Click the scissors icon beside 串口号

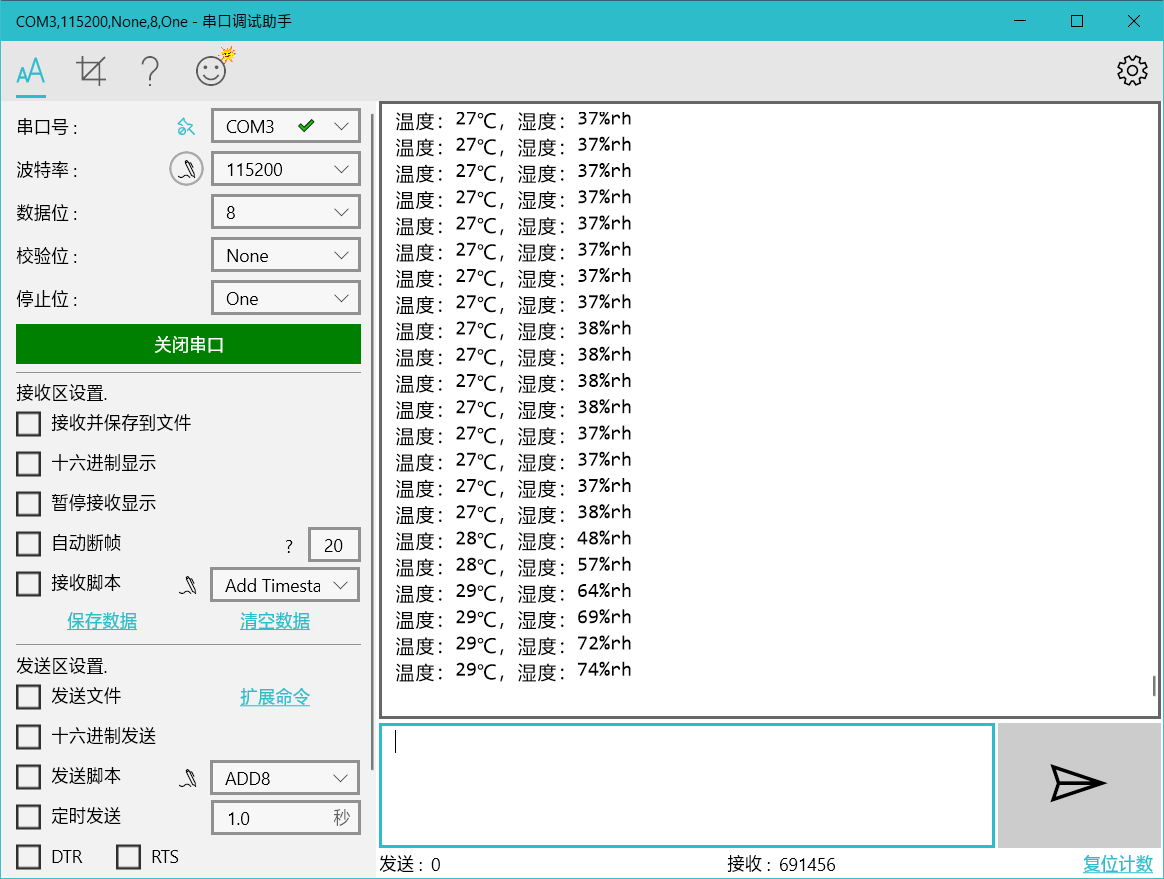click(x=186, y=127)
